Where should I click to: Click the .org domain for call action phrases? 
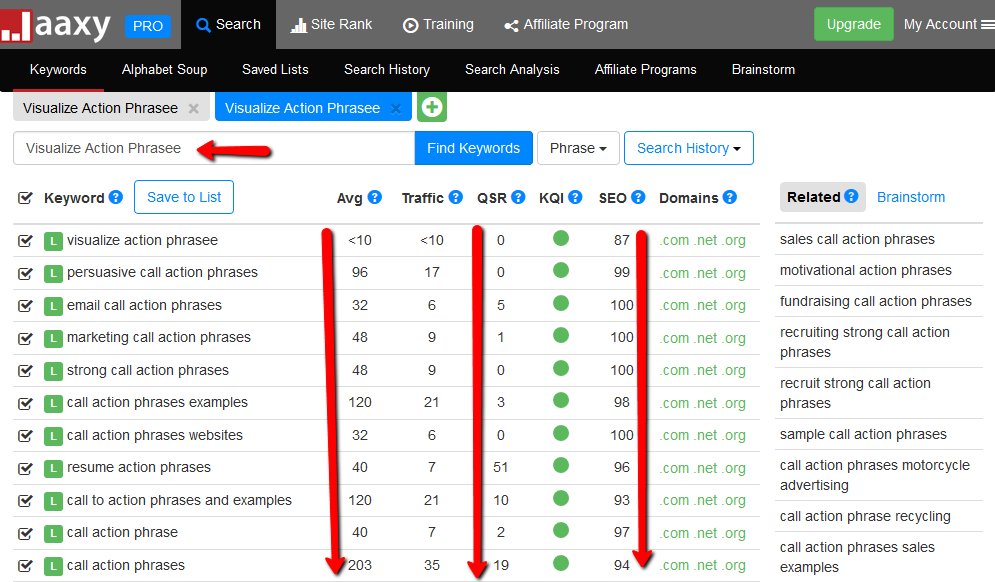[x=734, y=565]
